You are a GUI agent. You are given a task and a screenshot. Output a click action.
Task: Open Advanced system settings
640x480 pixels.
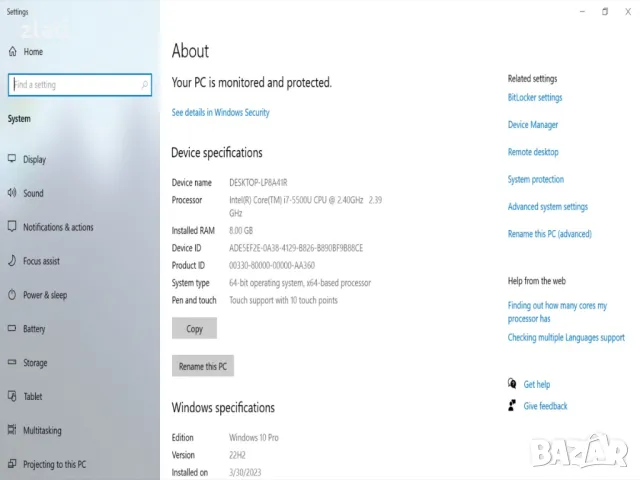[x=548, y=207]
